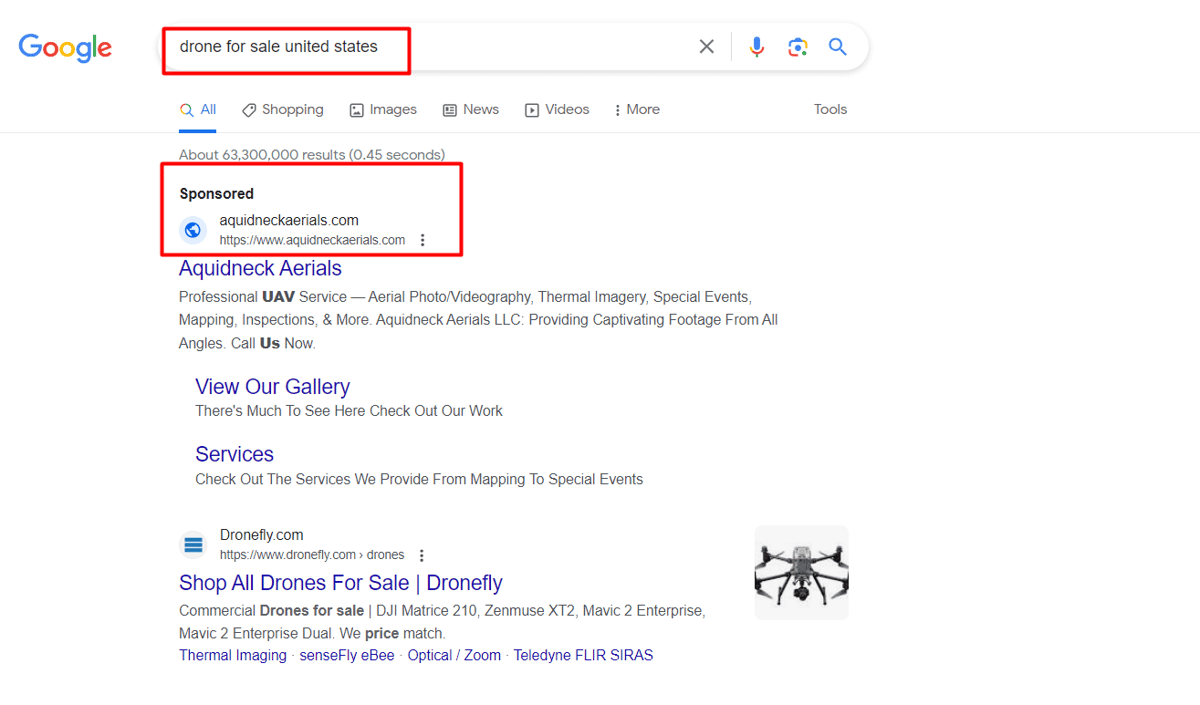
Task: Start voice search with microphone icon
Action: pos(757,47)
